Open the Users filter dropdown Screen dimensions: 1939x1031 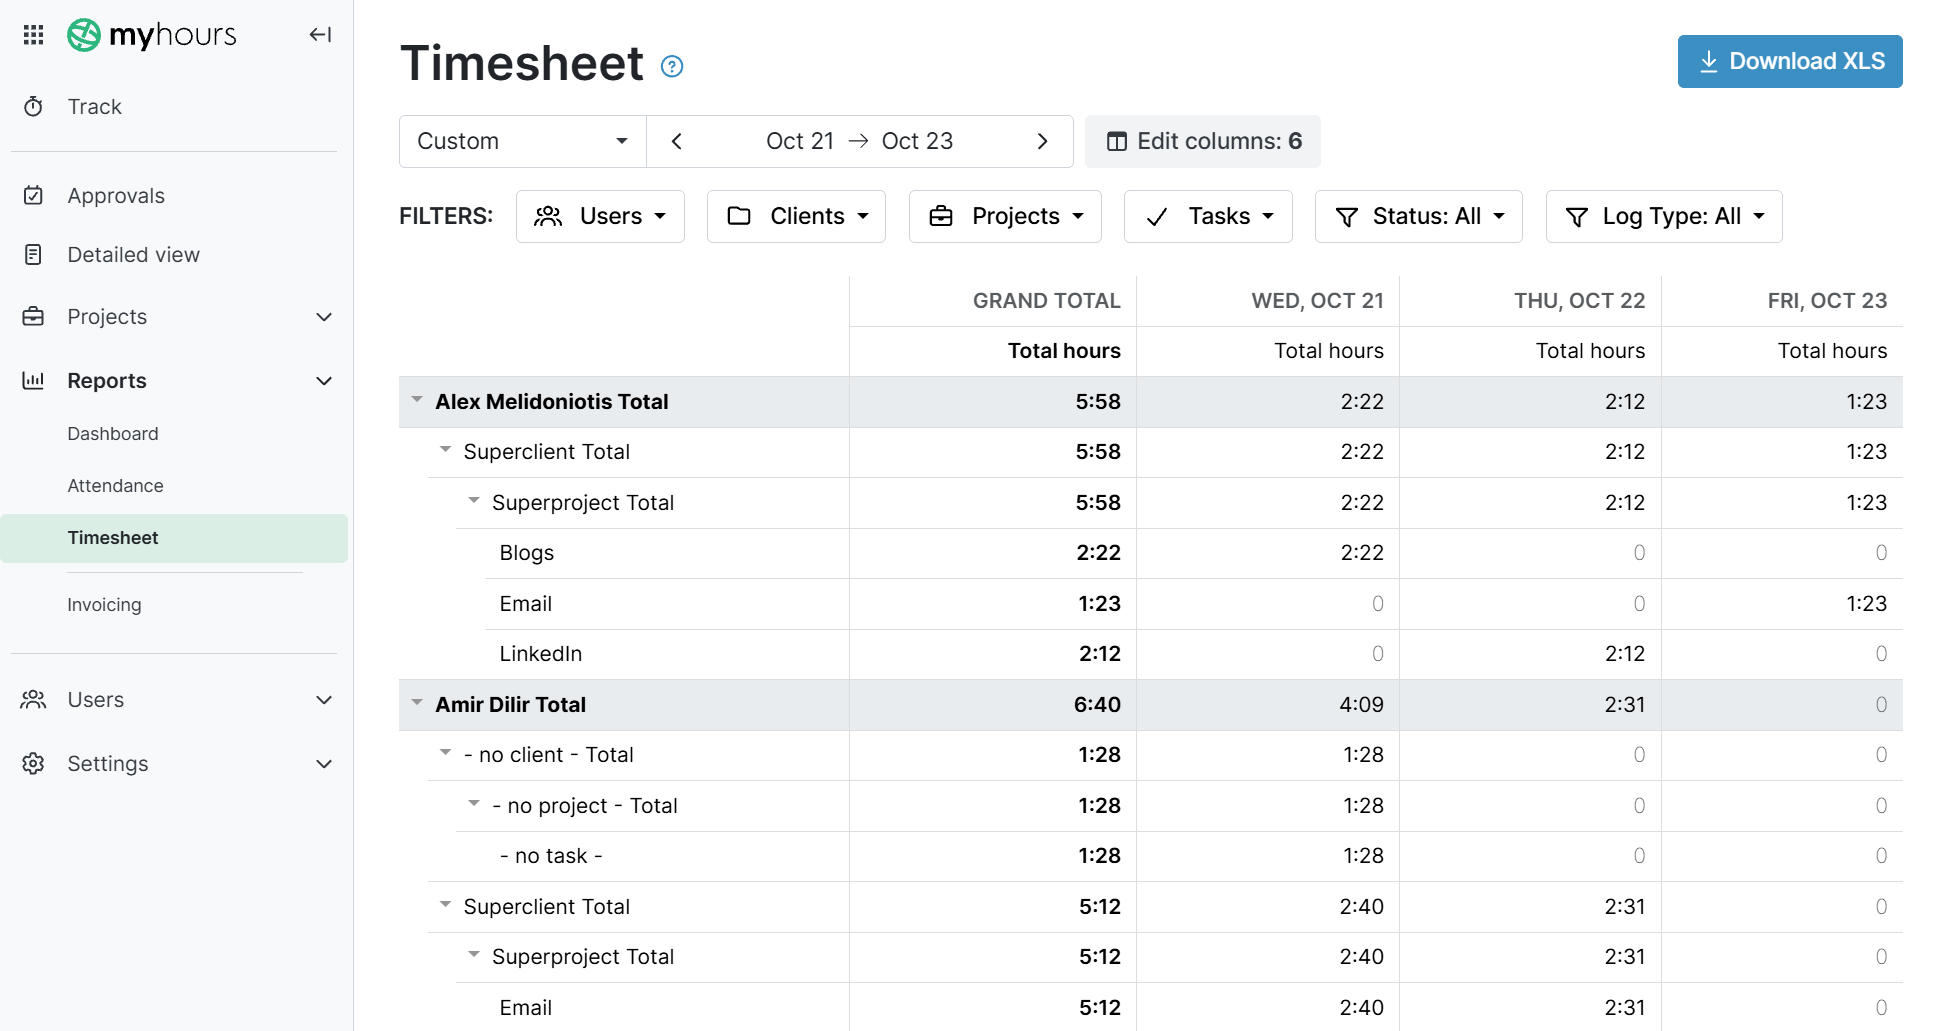(x=600, y=216)
